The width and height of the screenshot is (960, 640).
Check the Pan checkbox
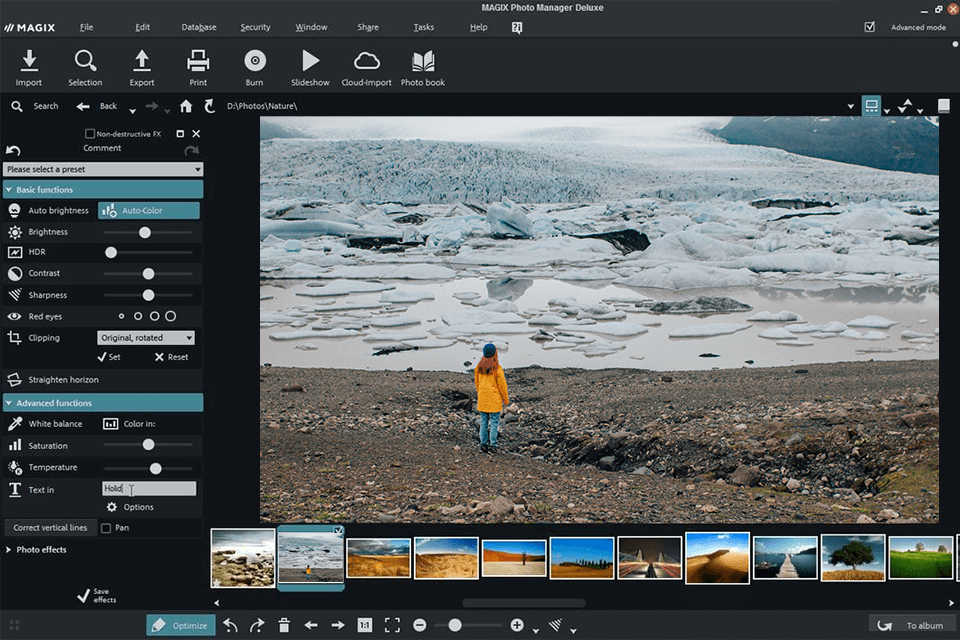pyautogui.click(x=107, y=528)
